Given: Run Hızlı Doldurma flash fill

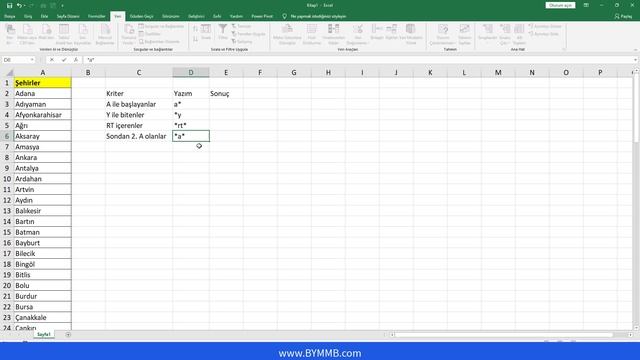Looking at the screenshot, I should click(x=312, y=34).
